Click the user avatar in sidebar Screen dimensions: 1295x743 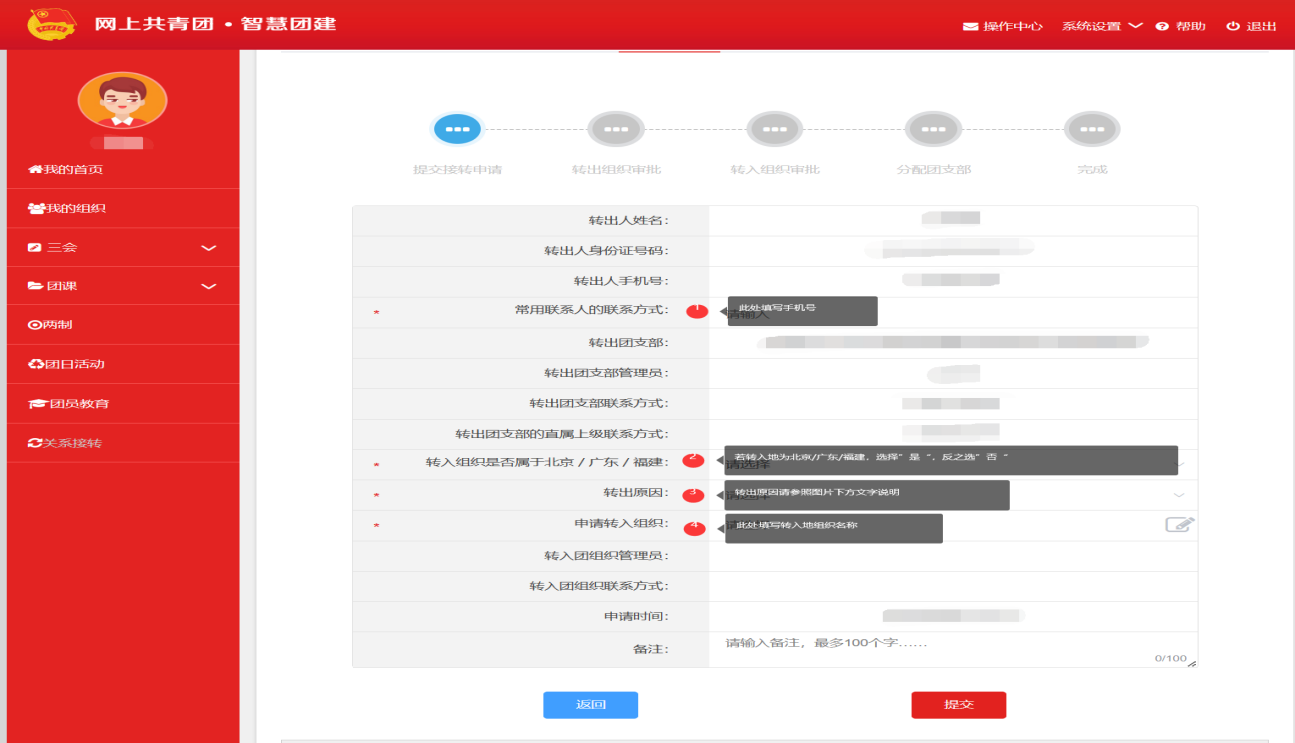(122, 100)
